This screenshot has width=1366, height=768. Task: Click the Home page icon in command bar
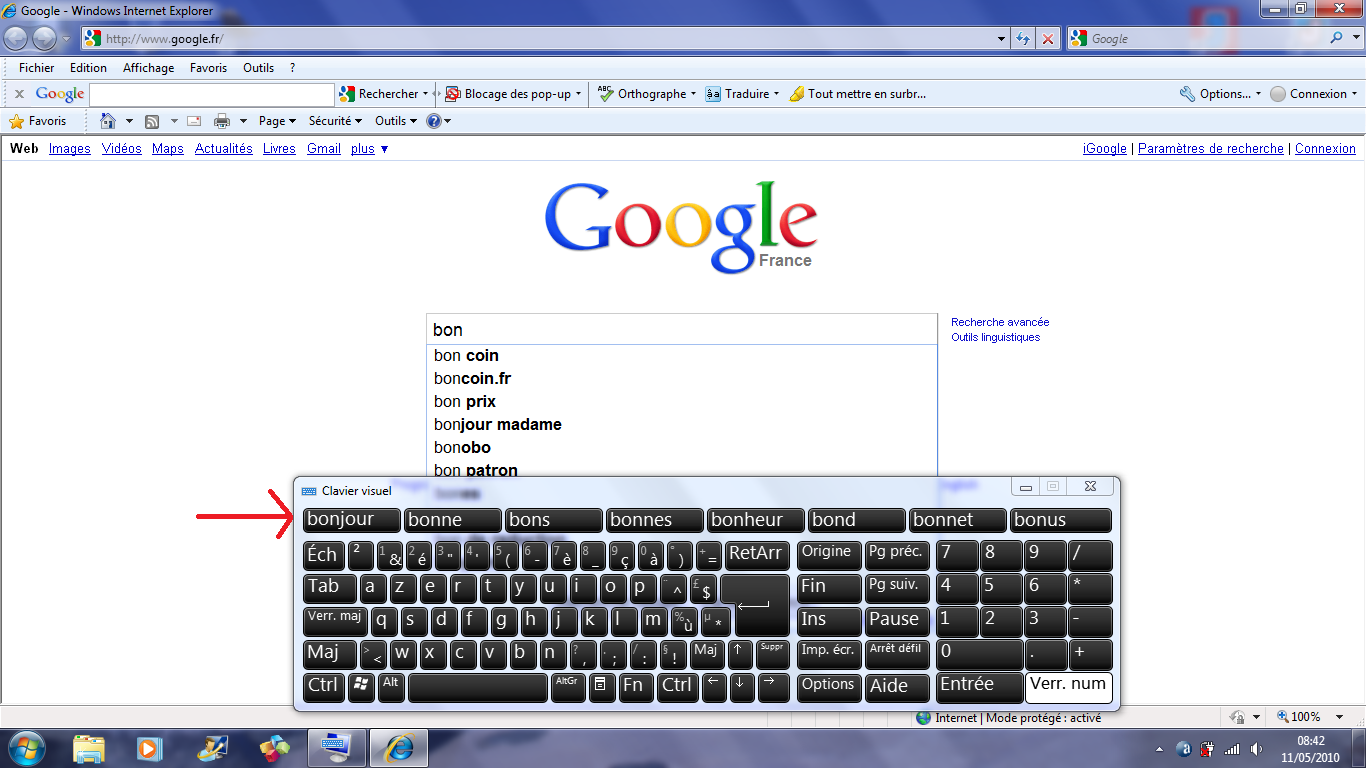(x=109, y=121)
